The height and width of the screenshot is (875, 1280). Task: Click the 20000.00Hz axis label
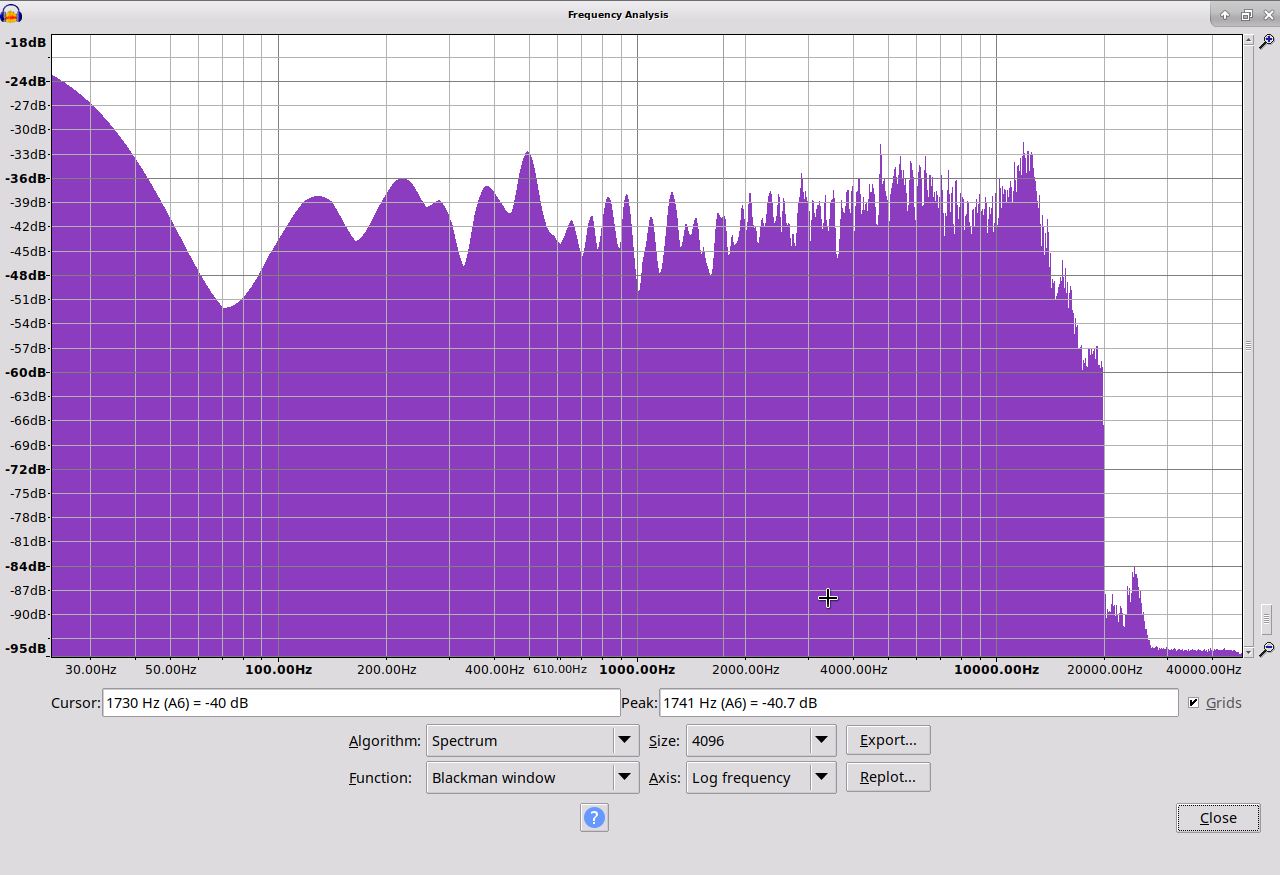pyautogui.click(x=1104, y=670)
